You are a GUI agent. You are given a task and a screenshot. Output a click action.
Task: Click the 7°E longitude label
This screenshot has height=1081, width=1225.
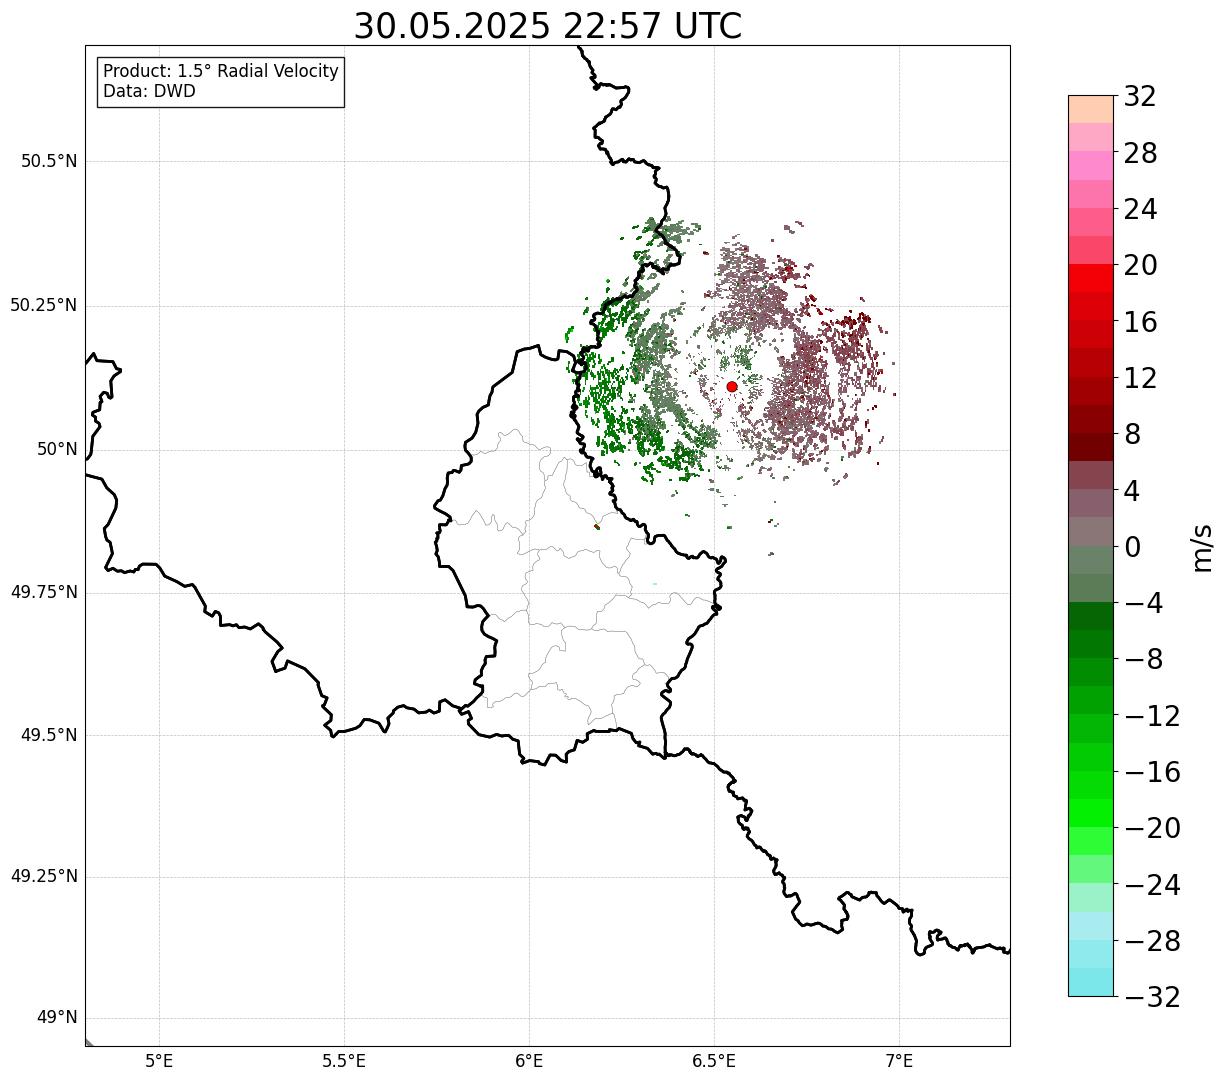899,1062
